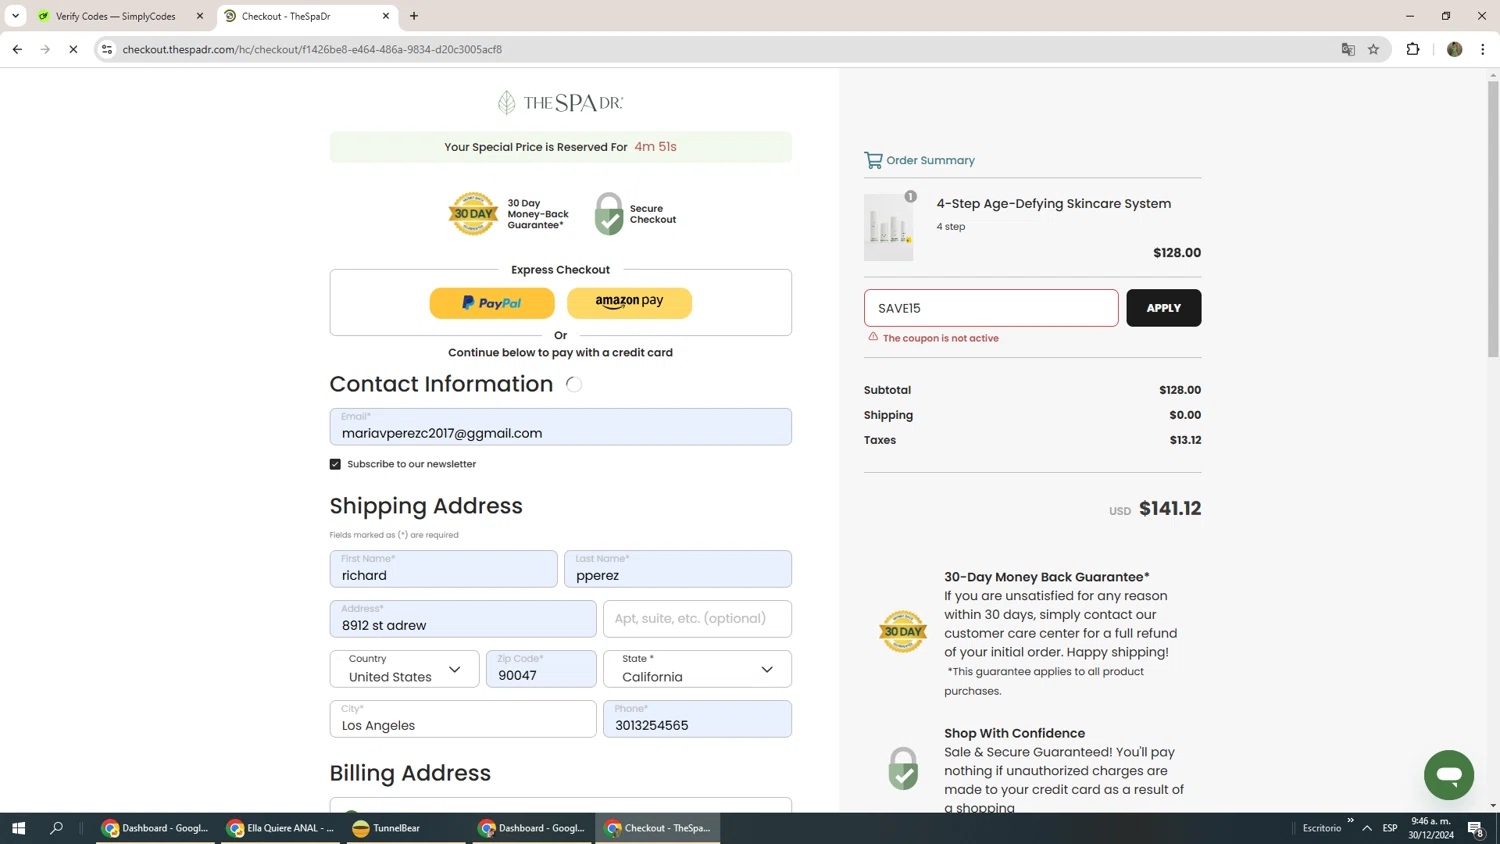This screenshot has width=1500, height=844.
Task: Click the Order Summary cart icon
Action: click(873, 160)
